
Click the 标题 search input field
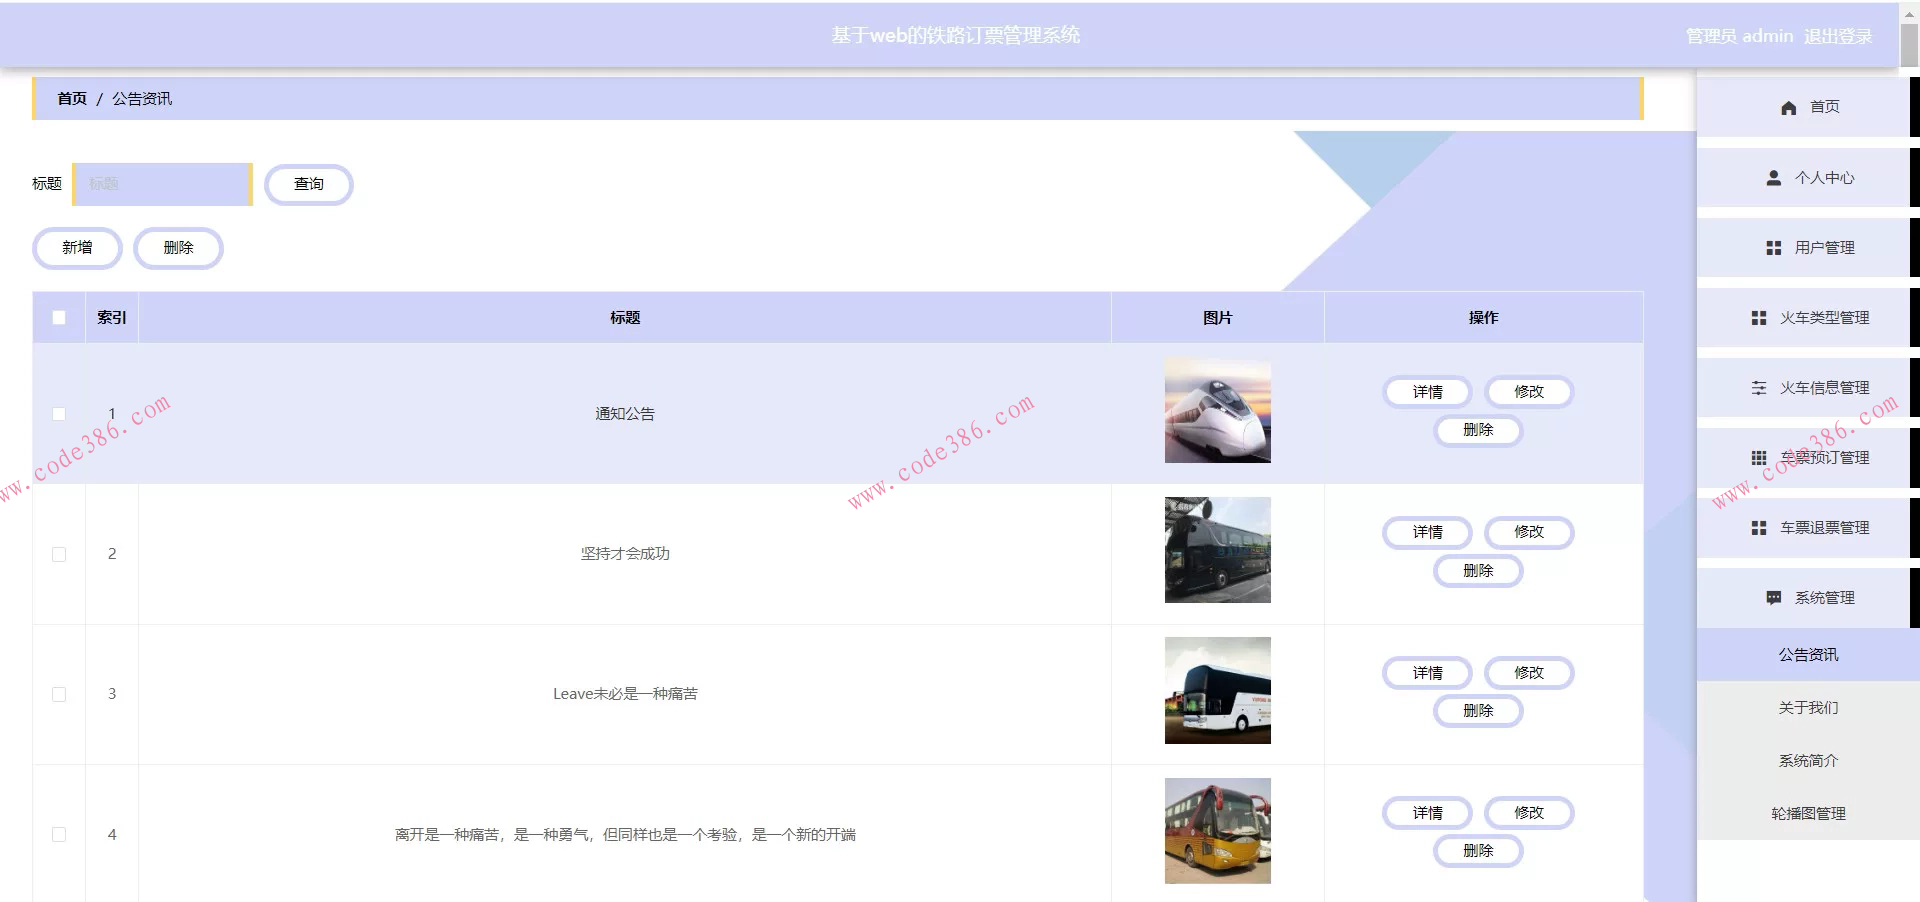[162, 184]
